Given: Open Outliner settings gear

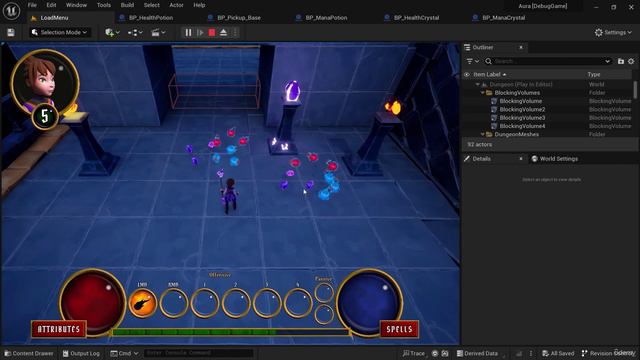Looking at the screenshot, I should [x=631, y=61].
